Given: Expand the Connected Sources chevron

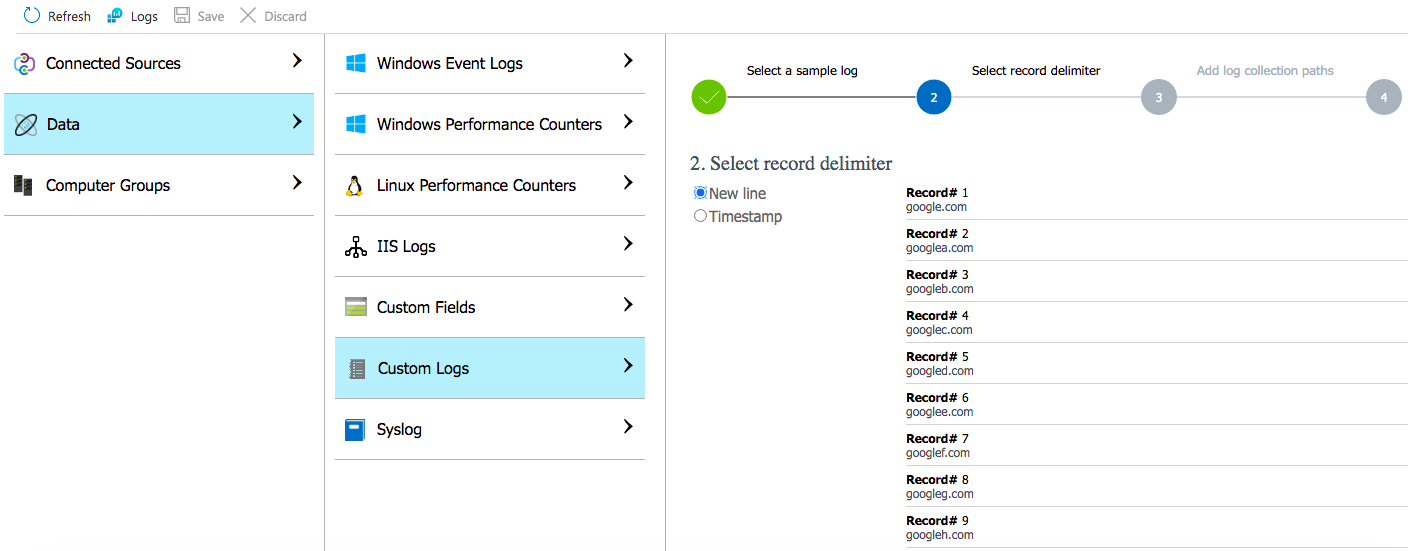Looking at the screenshot, I should [x=297, y=61].
